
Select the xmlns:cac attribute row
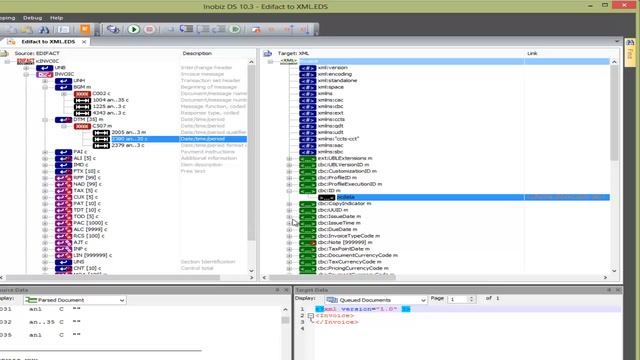click(331, 100)
